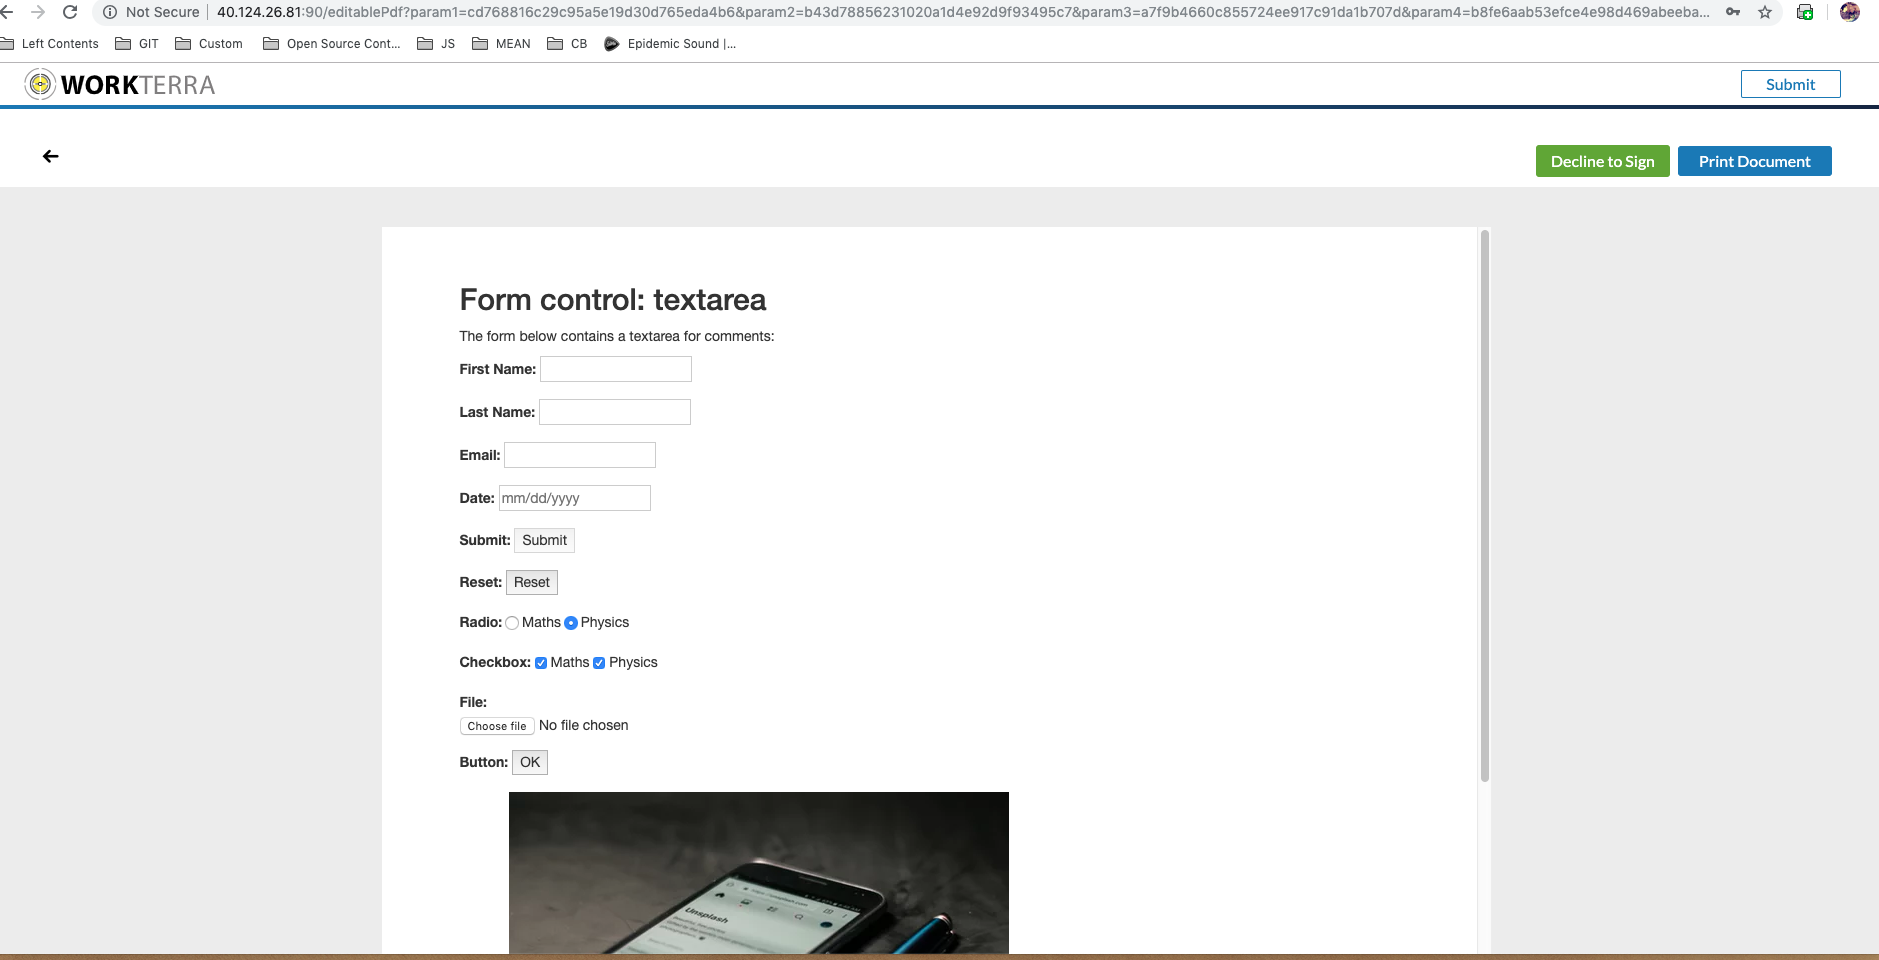Viewport: 1879px width, 960px height.
Task: Click the back arrow icon on the page
Action: 51,156
